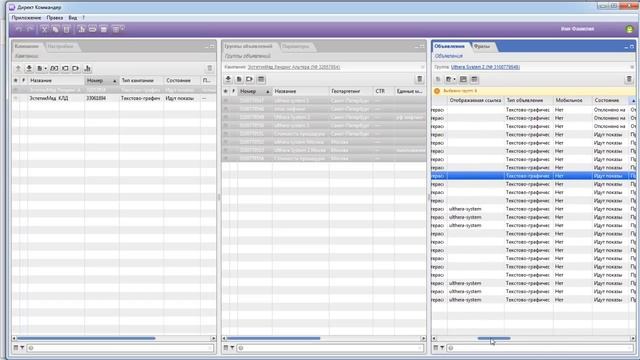Open the Вид menu
Screen dimensions: 640x360
click(73, 18)
